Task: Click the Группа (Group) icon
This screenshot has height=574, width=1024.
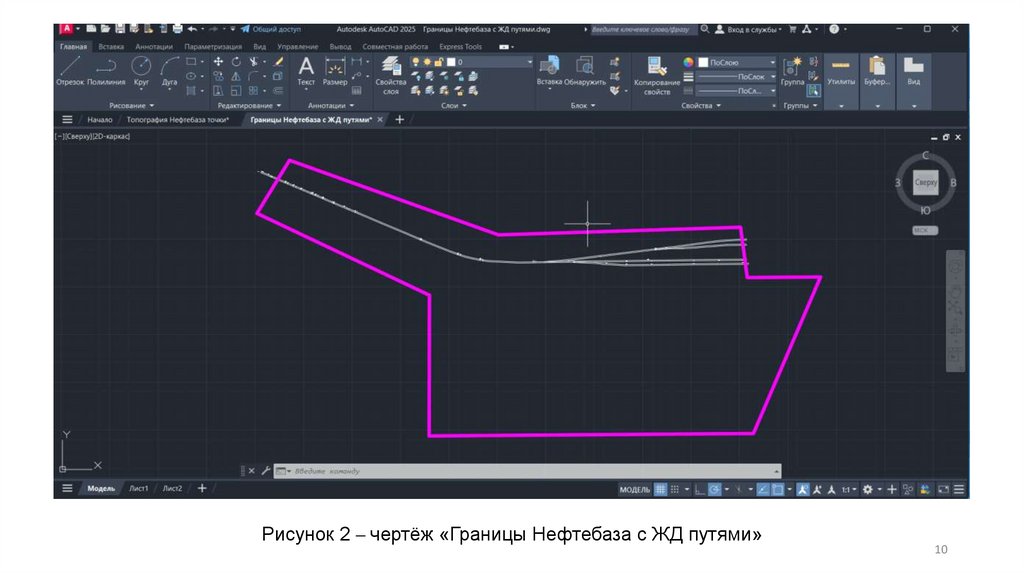Action: click(x=792, y=70)
